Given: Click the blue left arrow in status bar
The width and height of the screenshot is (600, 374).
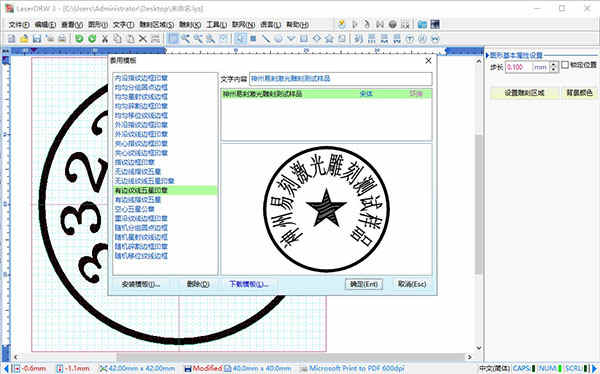Looking at the screenshot, I should pyautogui.click(x=5, y=369).
